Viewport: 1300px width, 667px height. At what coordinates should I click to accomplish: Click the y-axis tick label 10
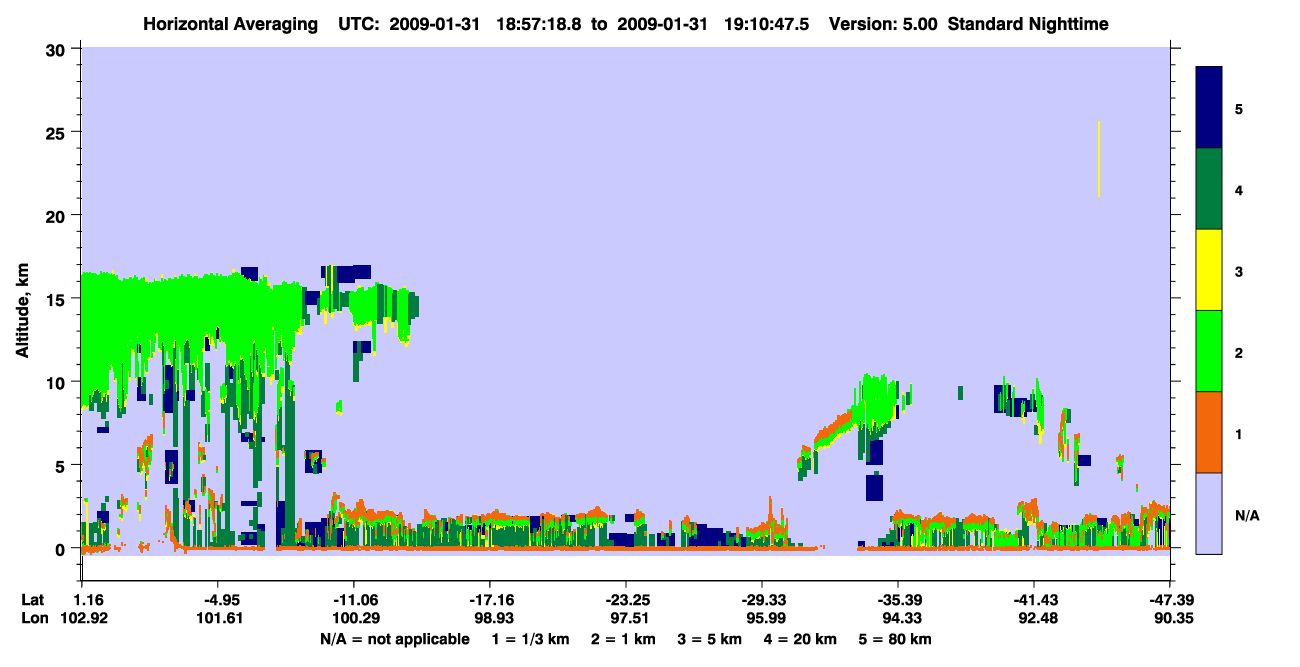(x=57, y=382)
